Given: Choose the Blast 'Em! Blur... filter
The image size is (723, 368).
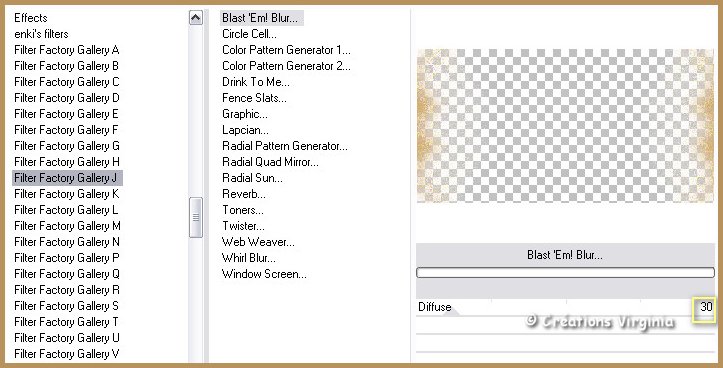Looking at the screenshot, I should click(x=261, y=18).
